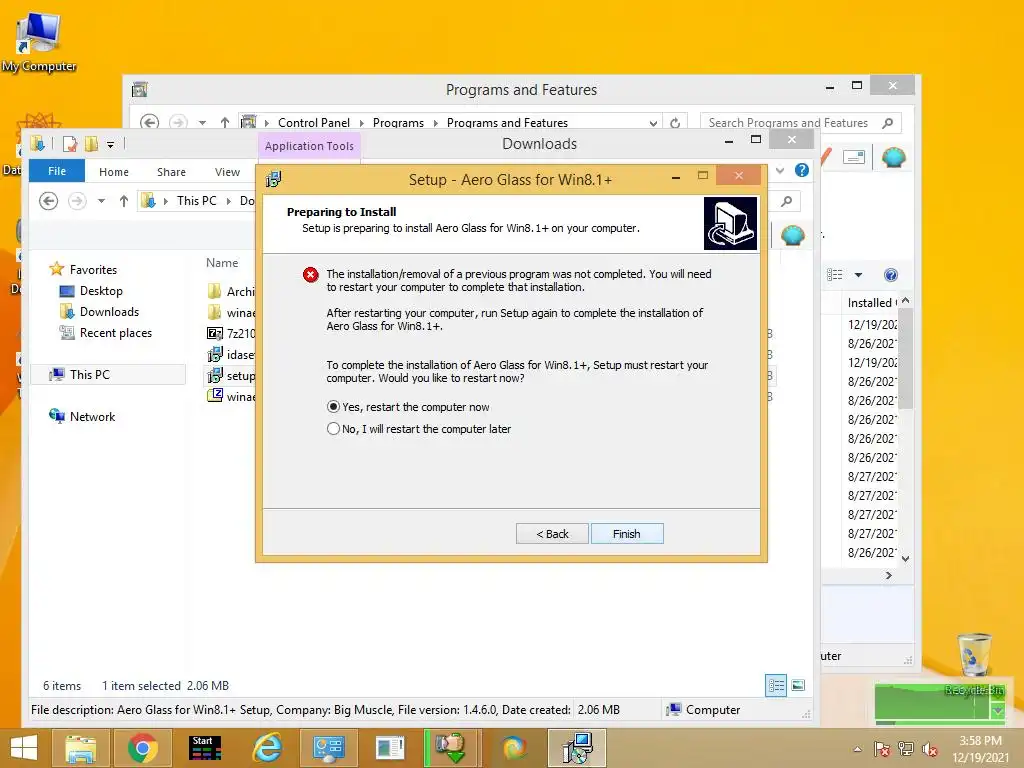Click the volume icon in system tray
1024x768 pixels.
pos(929,749)
